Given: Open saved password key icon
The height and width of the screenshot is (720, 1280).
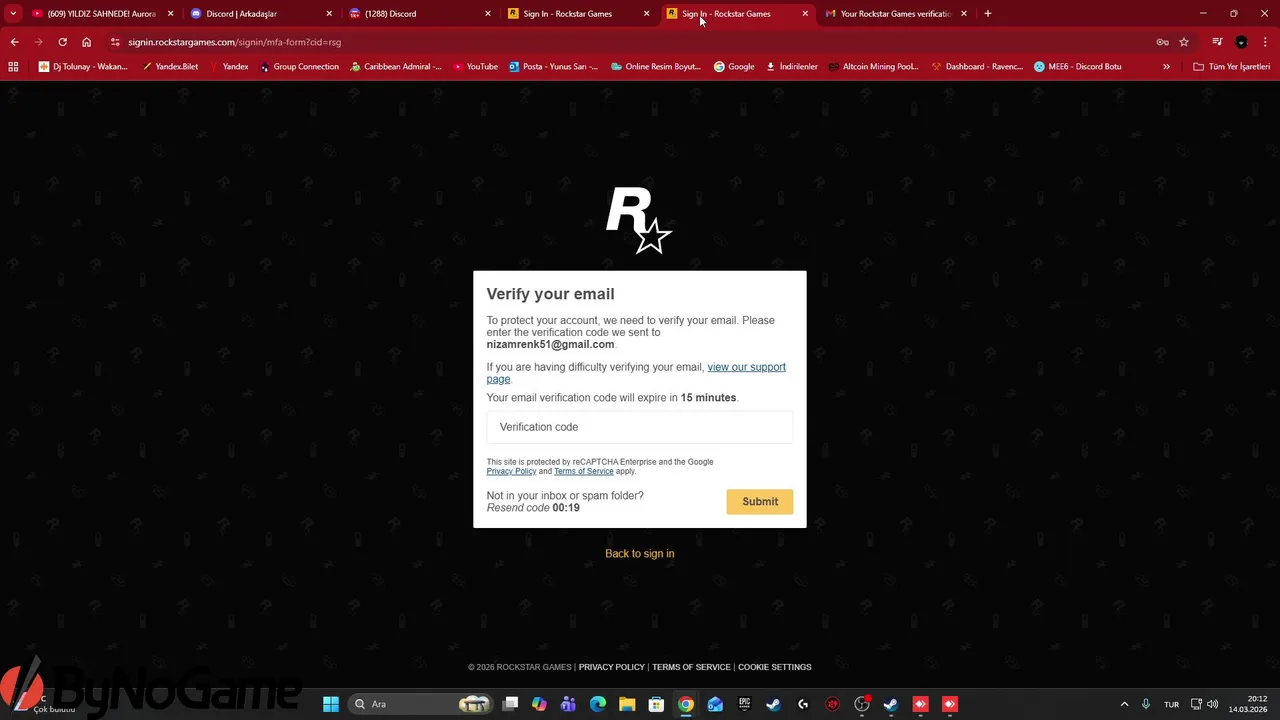Looking at the screenshot, I should (1162, 42).
